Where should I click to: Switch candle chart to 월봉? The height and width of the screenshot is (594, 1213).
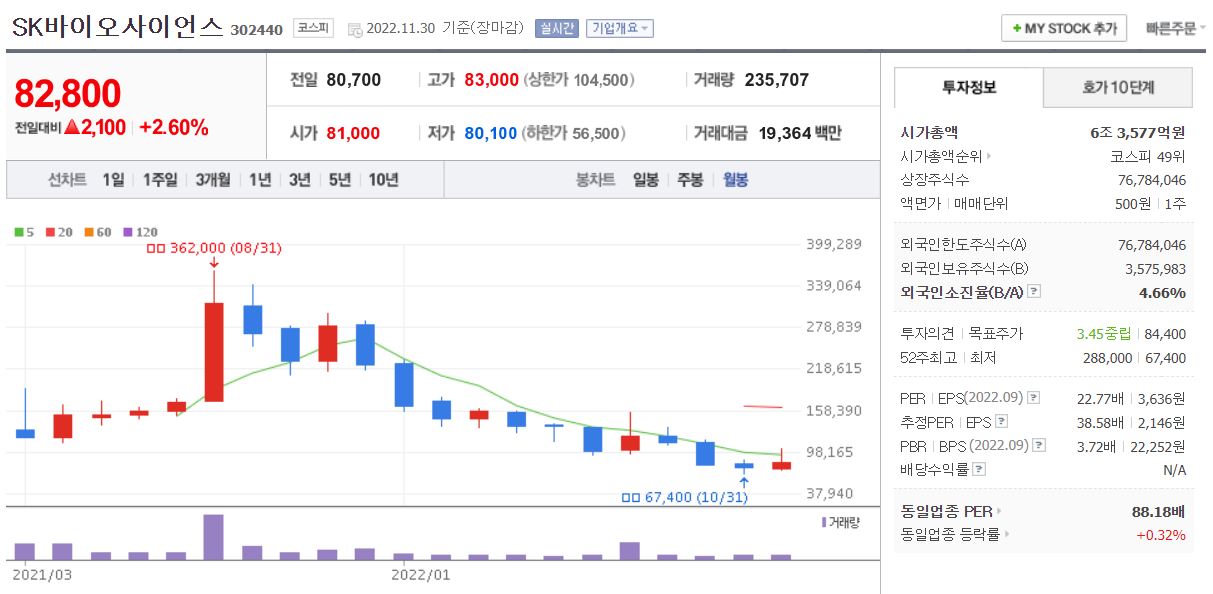point(735,180)
